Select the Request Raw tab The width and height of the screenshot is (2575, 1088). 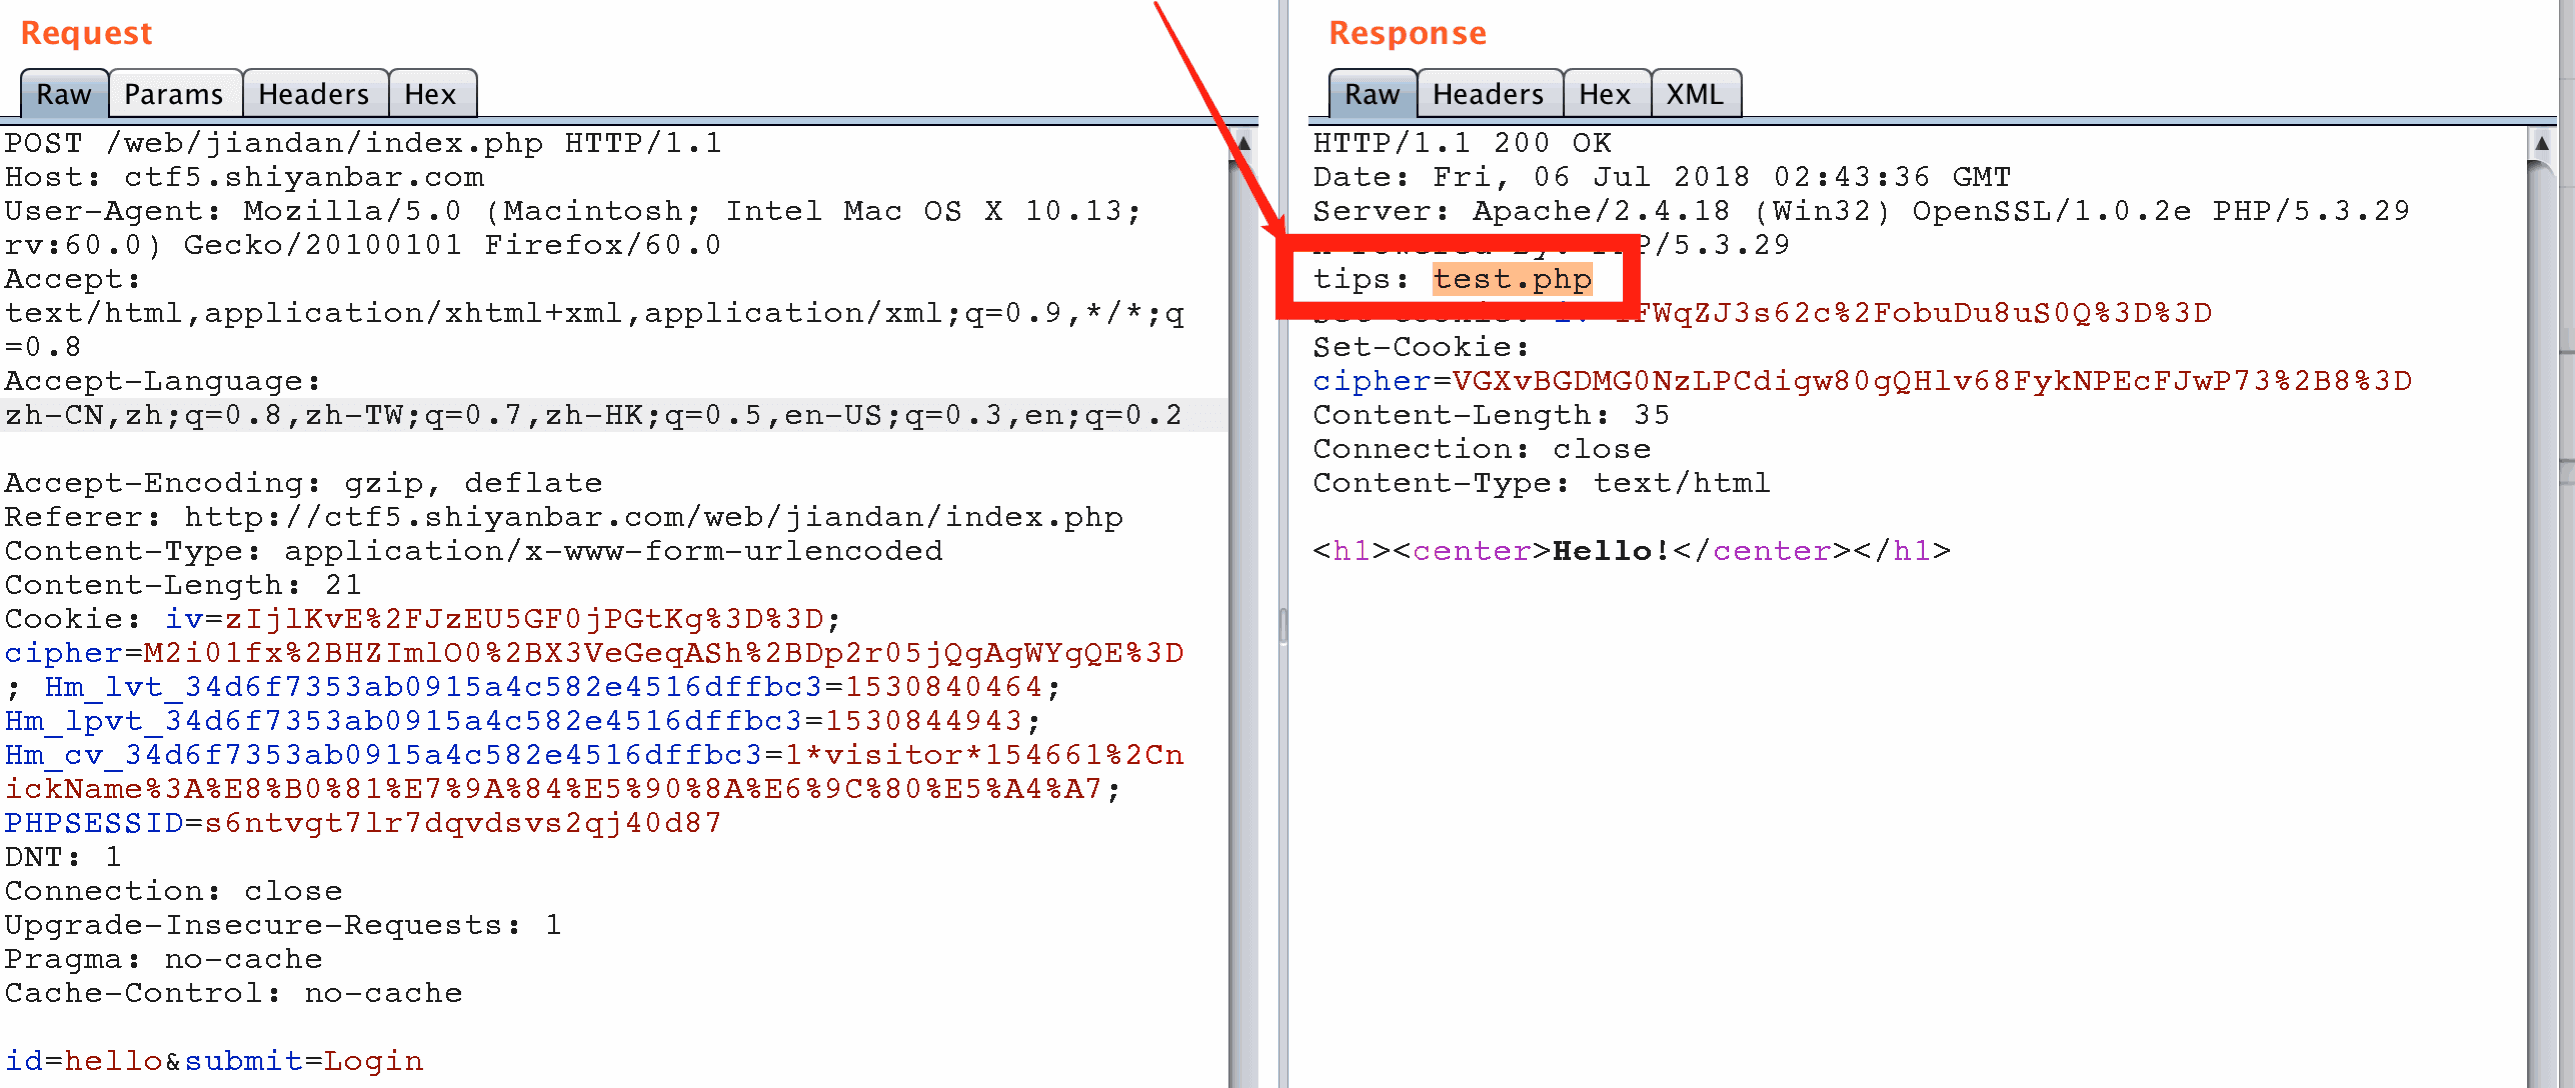click(x=64, y=94)
